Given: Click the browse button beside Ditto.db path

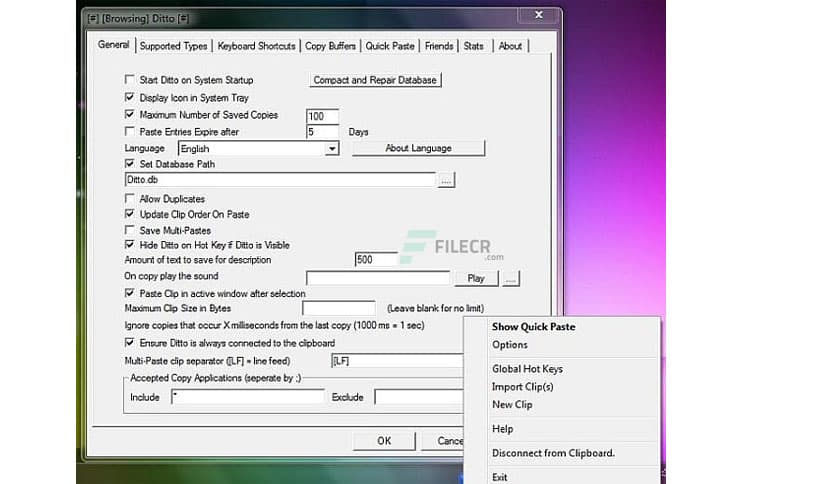Looking at the screenshot, I should click(x=446, y=180).
